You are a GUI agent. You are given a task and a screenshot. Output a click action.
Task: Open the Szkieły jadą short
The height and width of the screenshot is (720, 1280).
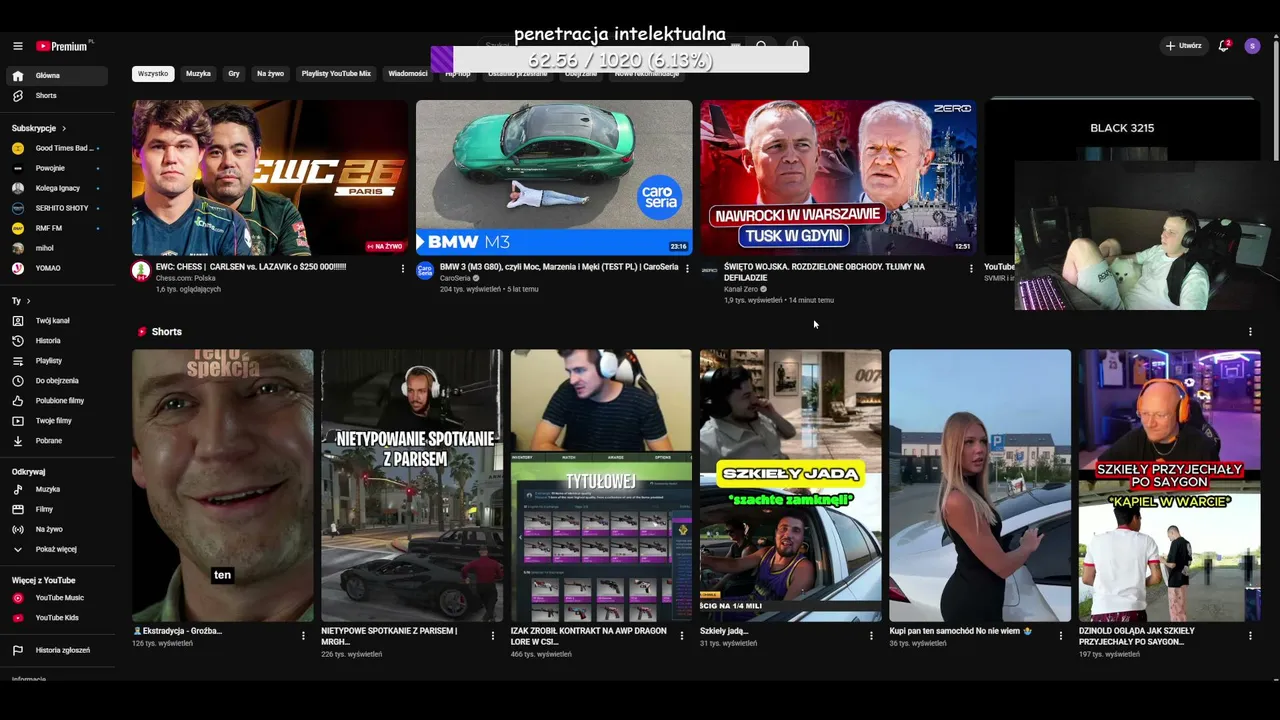pyautogui.click(x=790, y=486)
